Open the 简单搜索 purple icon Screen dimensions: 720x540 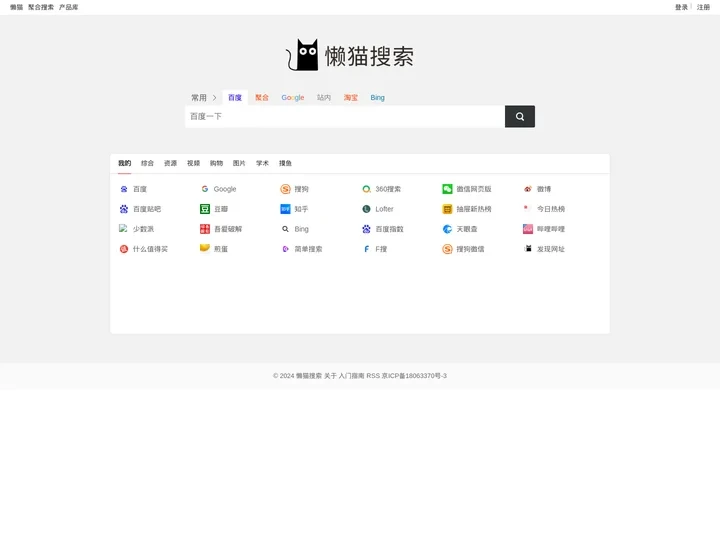tap(286, 249)
